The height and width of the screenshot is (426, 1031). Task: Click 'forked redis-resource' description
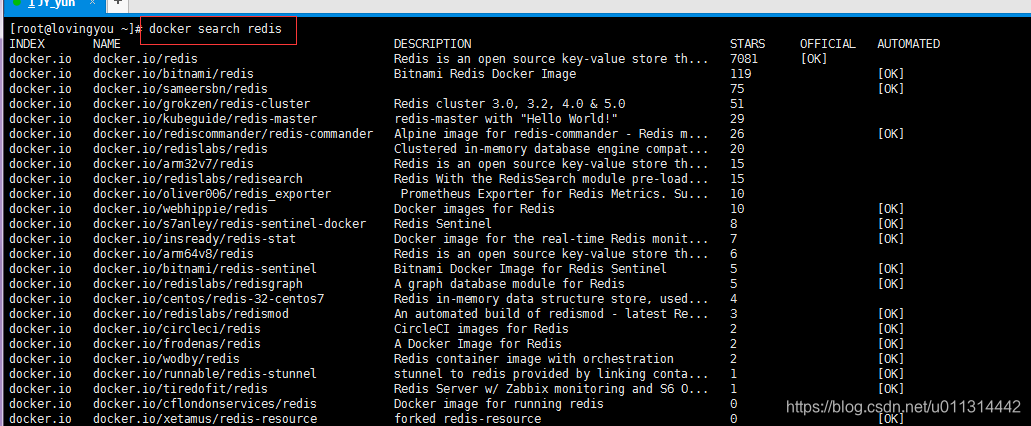(467, 419)
